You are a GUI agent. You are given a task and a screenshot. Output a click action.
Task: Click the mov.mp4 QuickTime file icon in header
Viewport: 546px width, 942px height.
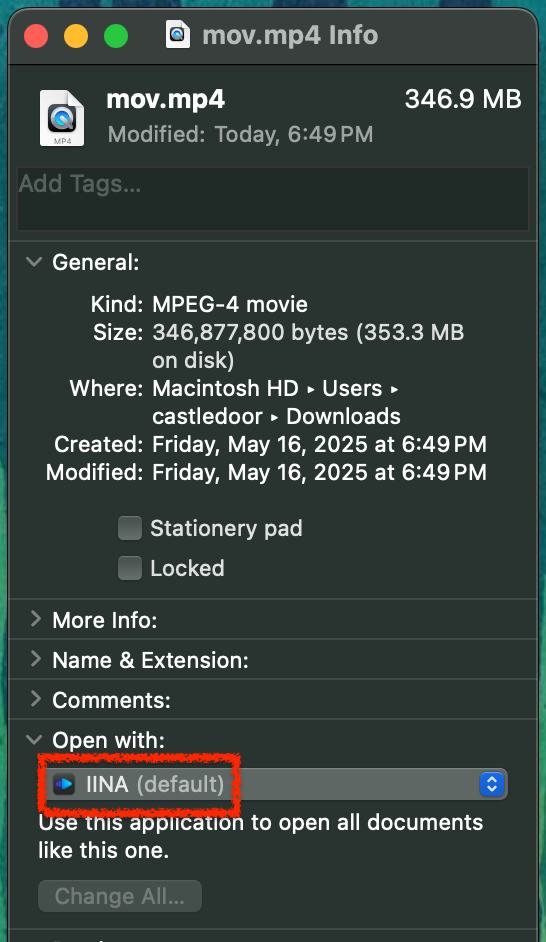pos(62,118)
